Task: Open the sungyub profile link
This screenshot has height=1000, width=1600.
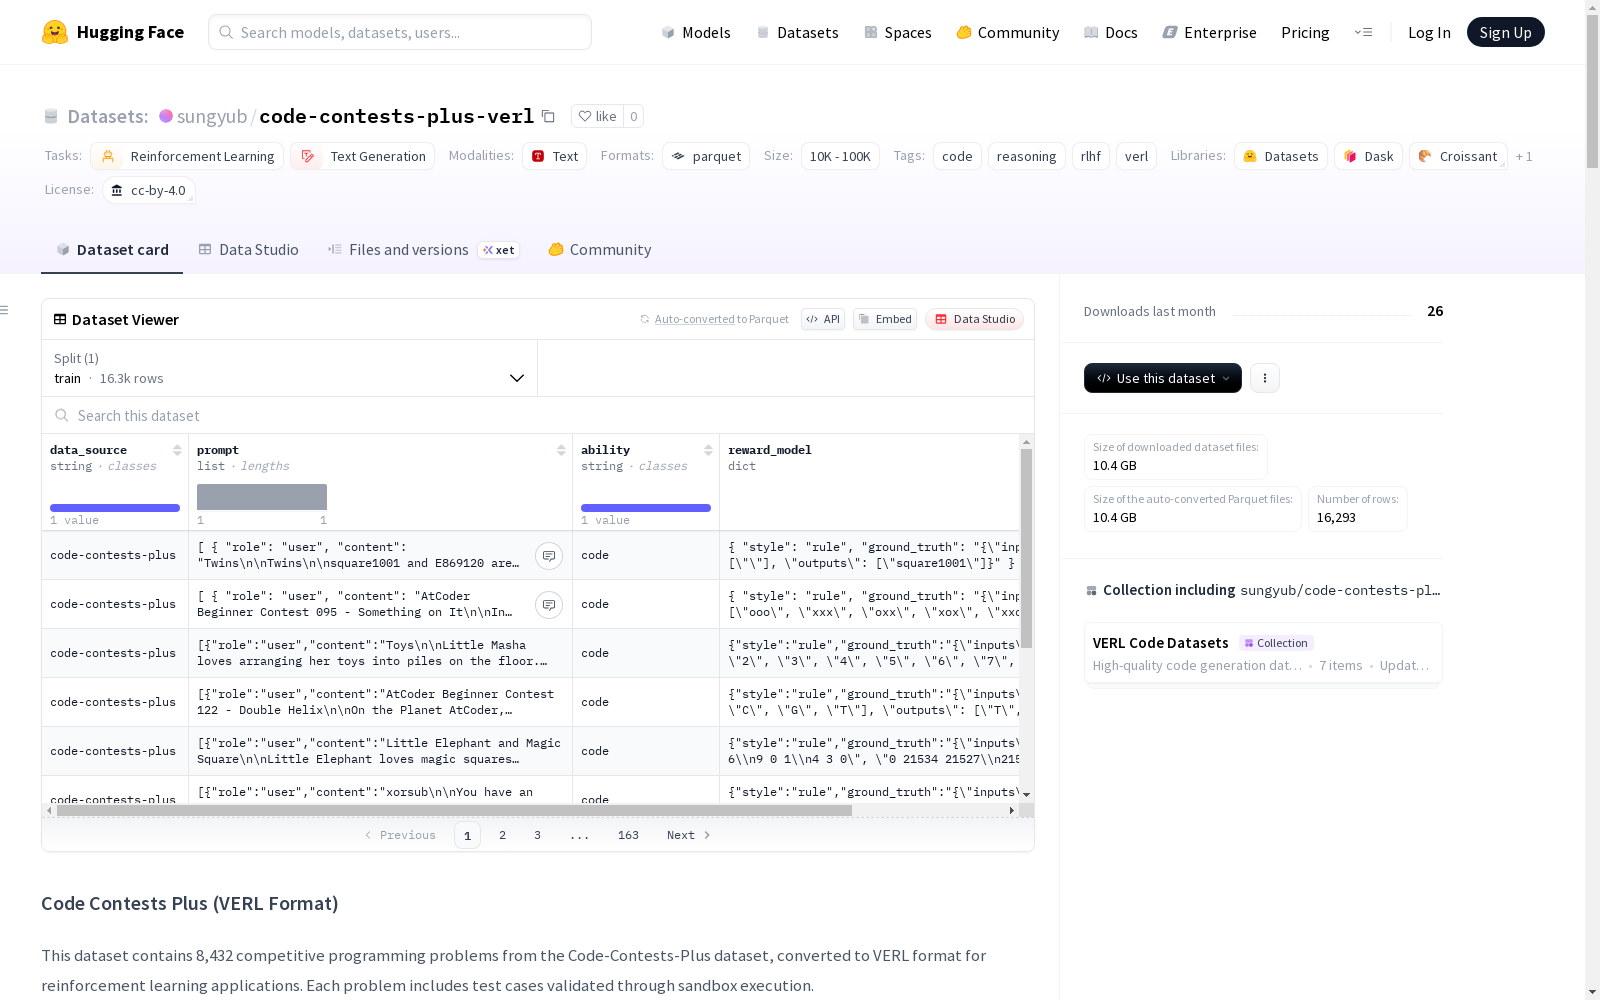Action: [212, 116]
